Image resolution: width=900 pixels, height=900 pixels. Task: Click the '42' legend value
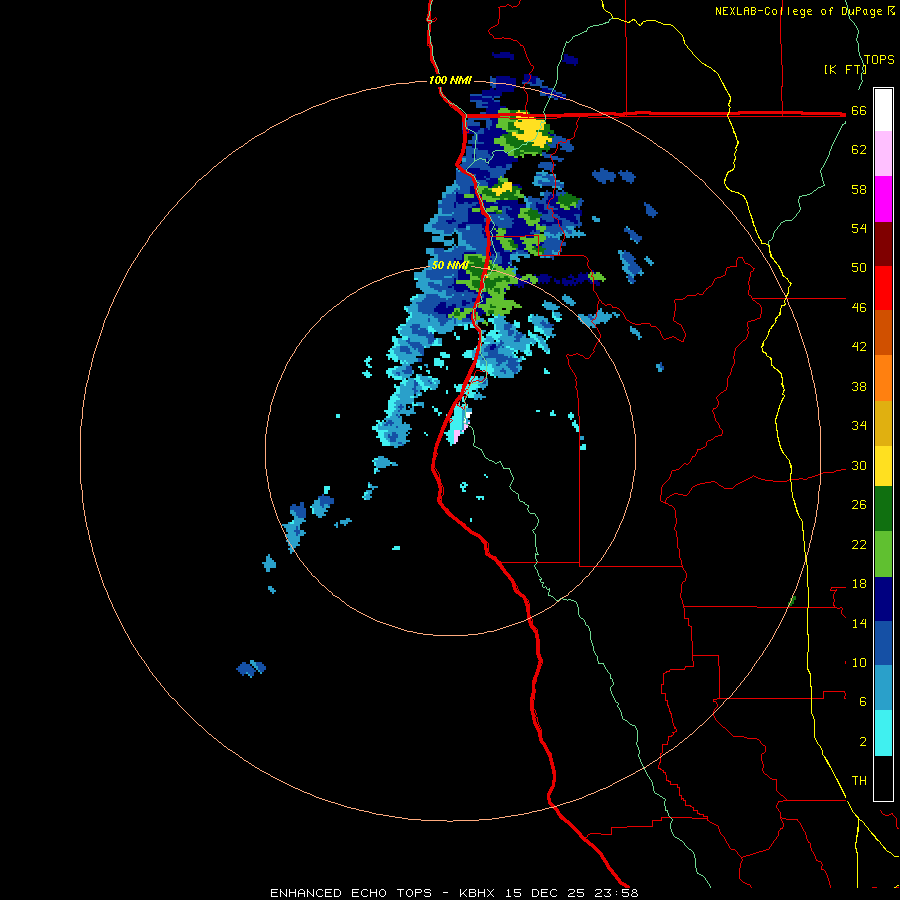click(859, 347)
